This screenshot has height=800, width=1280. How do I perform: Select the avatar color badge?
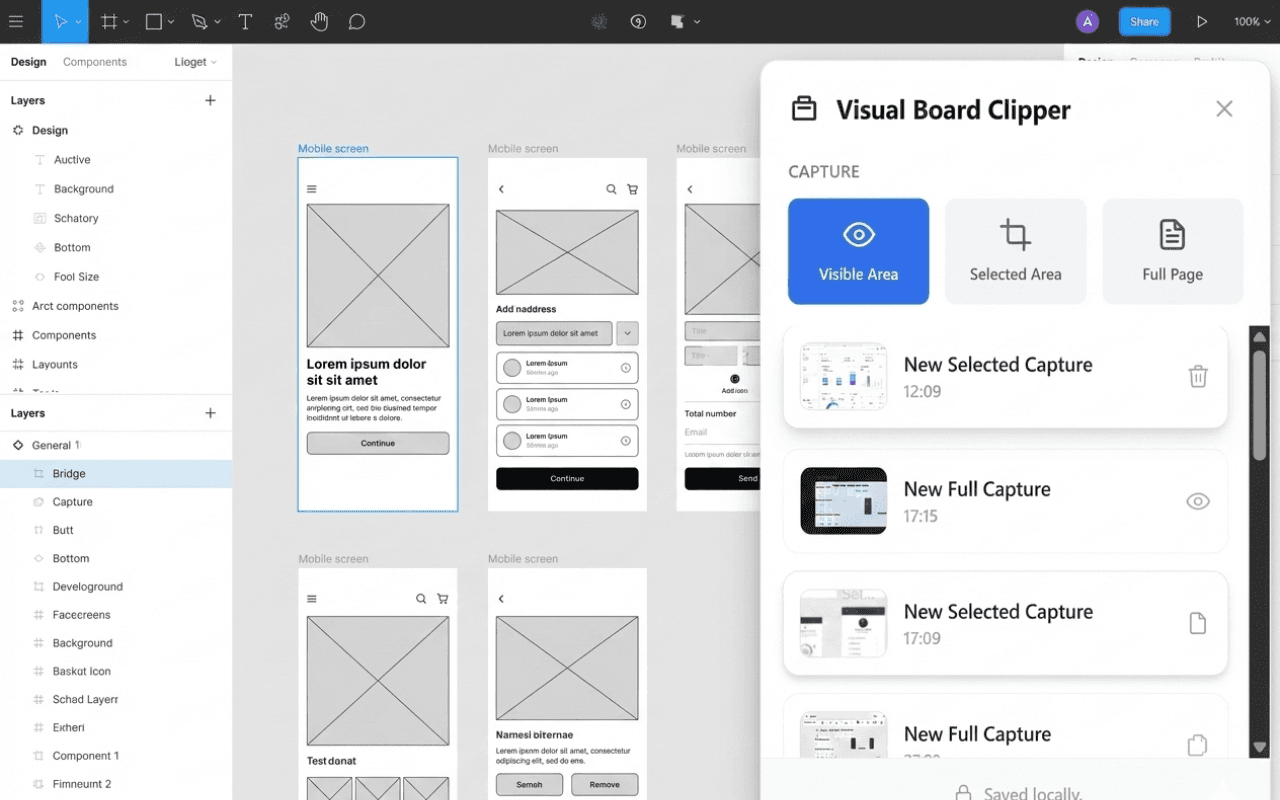(x=1087, y=20)
